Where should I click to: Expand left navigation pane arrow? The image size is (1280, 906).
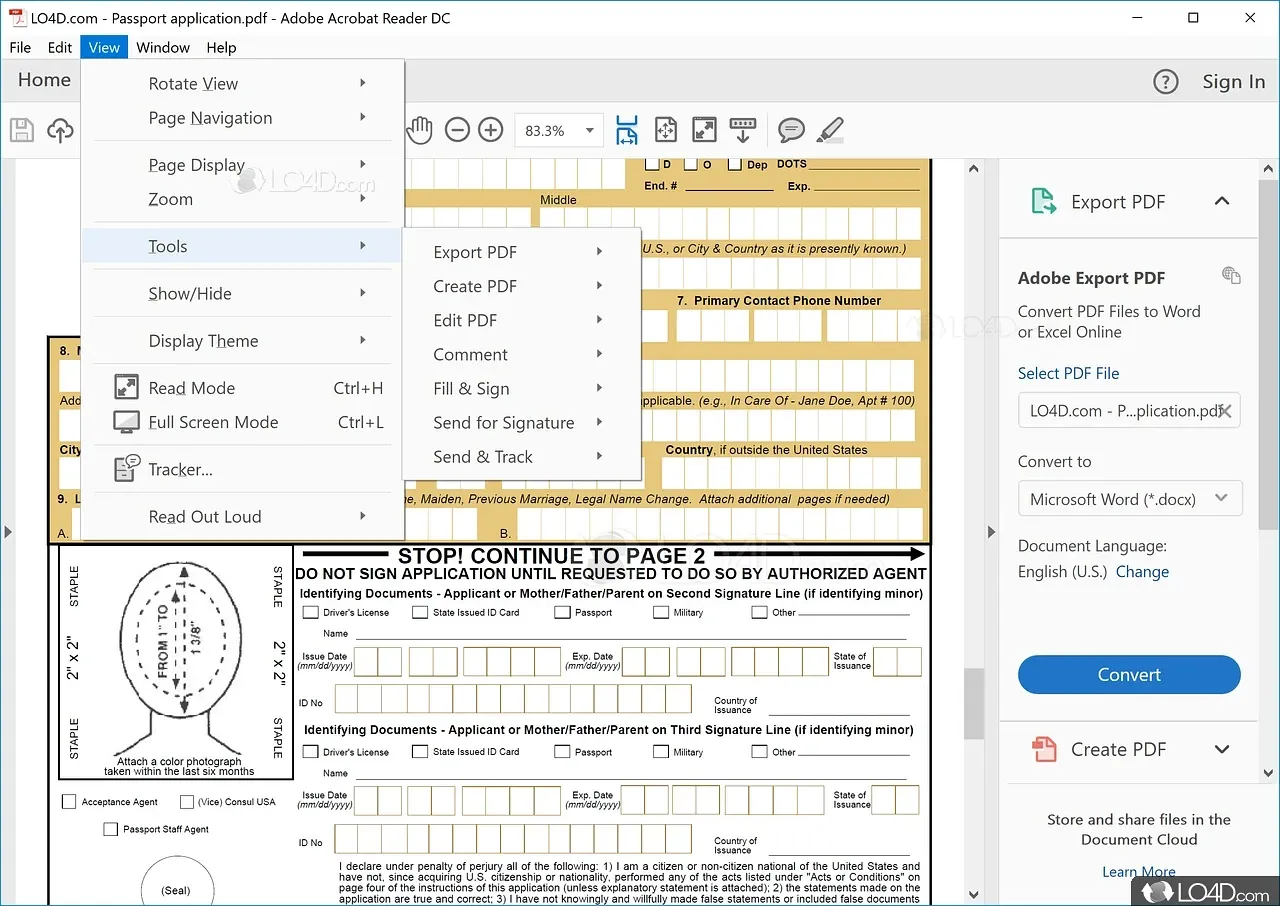click(x=8, y=532)
